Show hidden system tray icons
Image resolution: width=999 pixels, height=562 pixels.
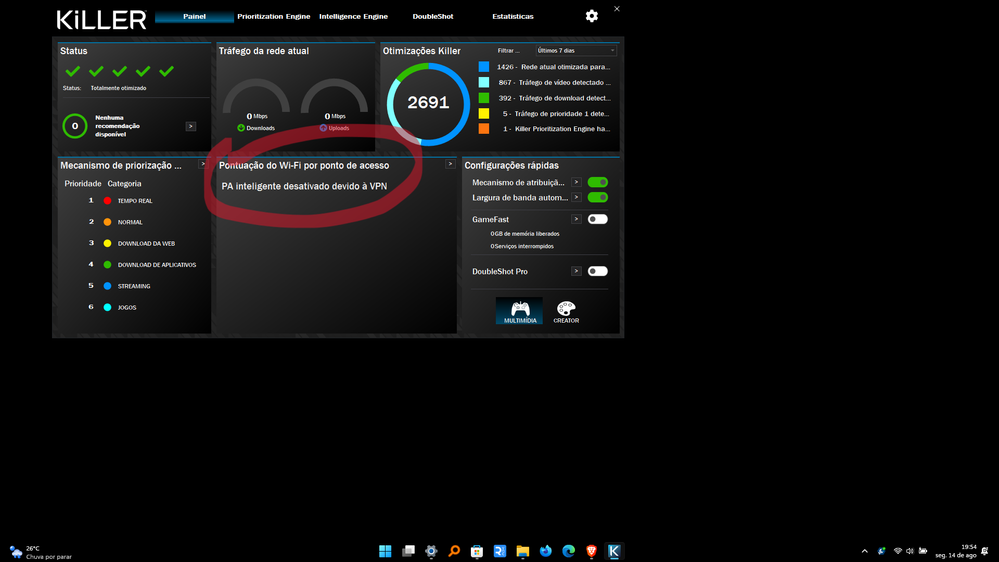pyautogui.click(x=865, y=551)
